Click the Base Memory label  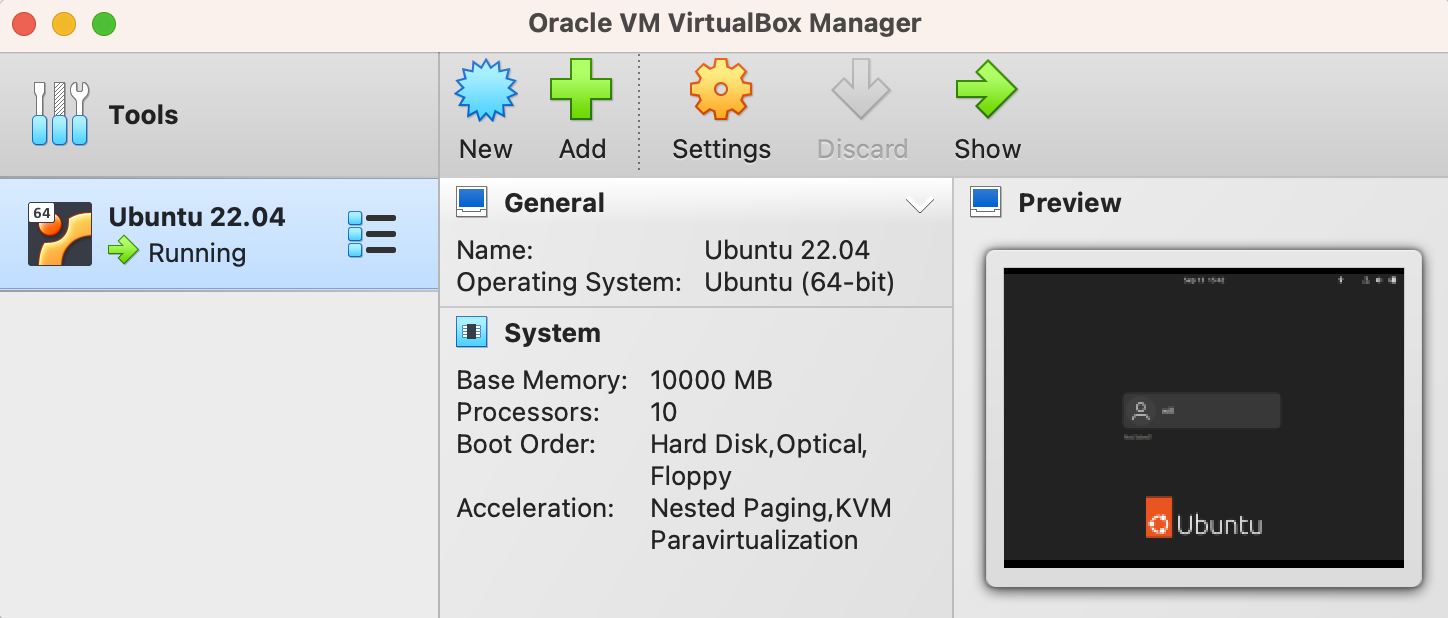point(542,380)
